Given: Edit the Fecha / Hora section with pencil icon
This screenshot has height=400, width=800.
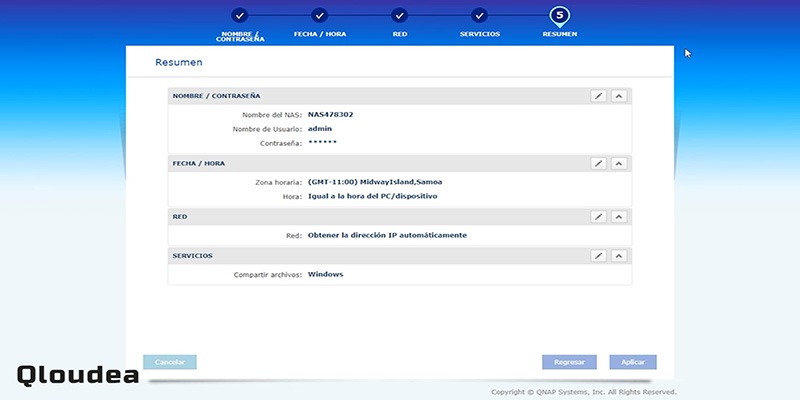Looking at the screenshot, I should pos(598,163).
